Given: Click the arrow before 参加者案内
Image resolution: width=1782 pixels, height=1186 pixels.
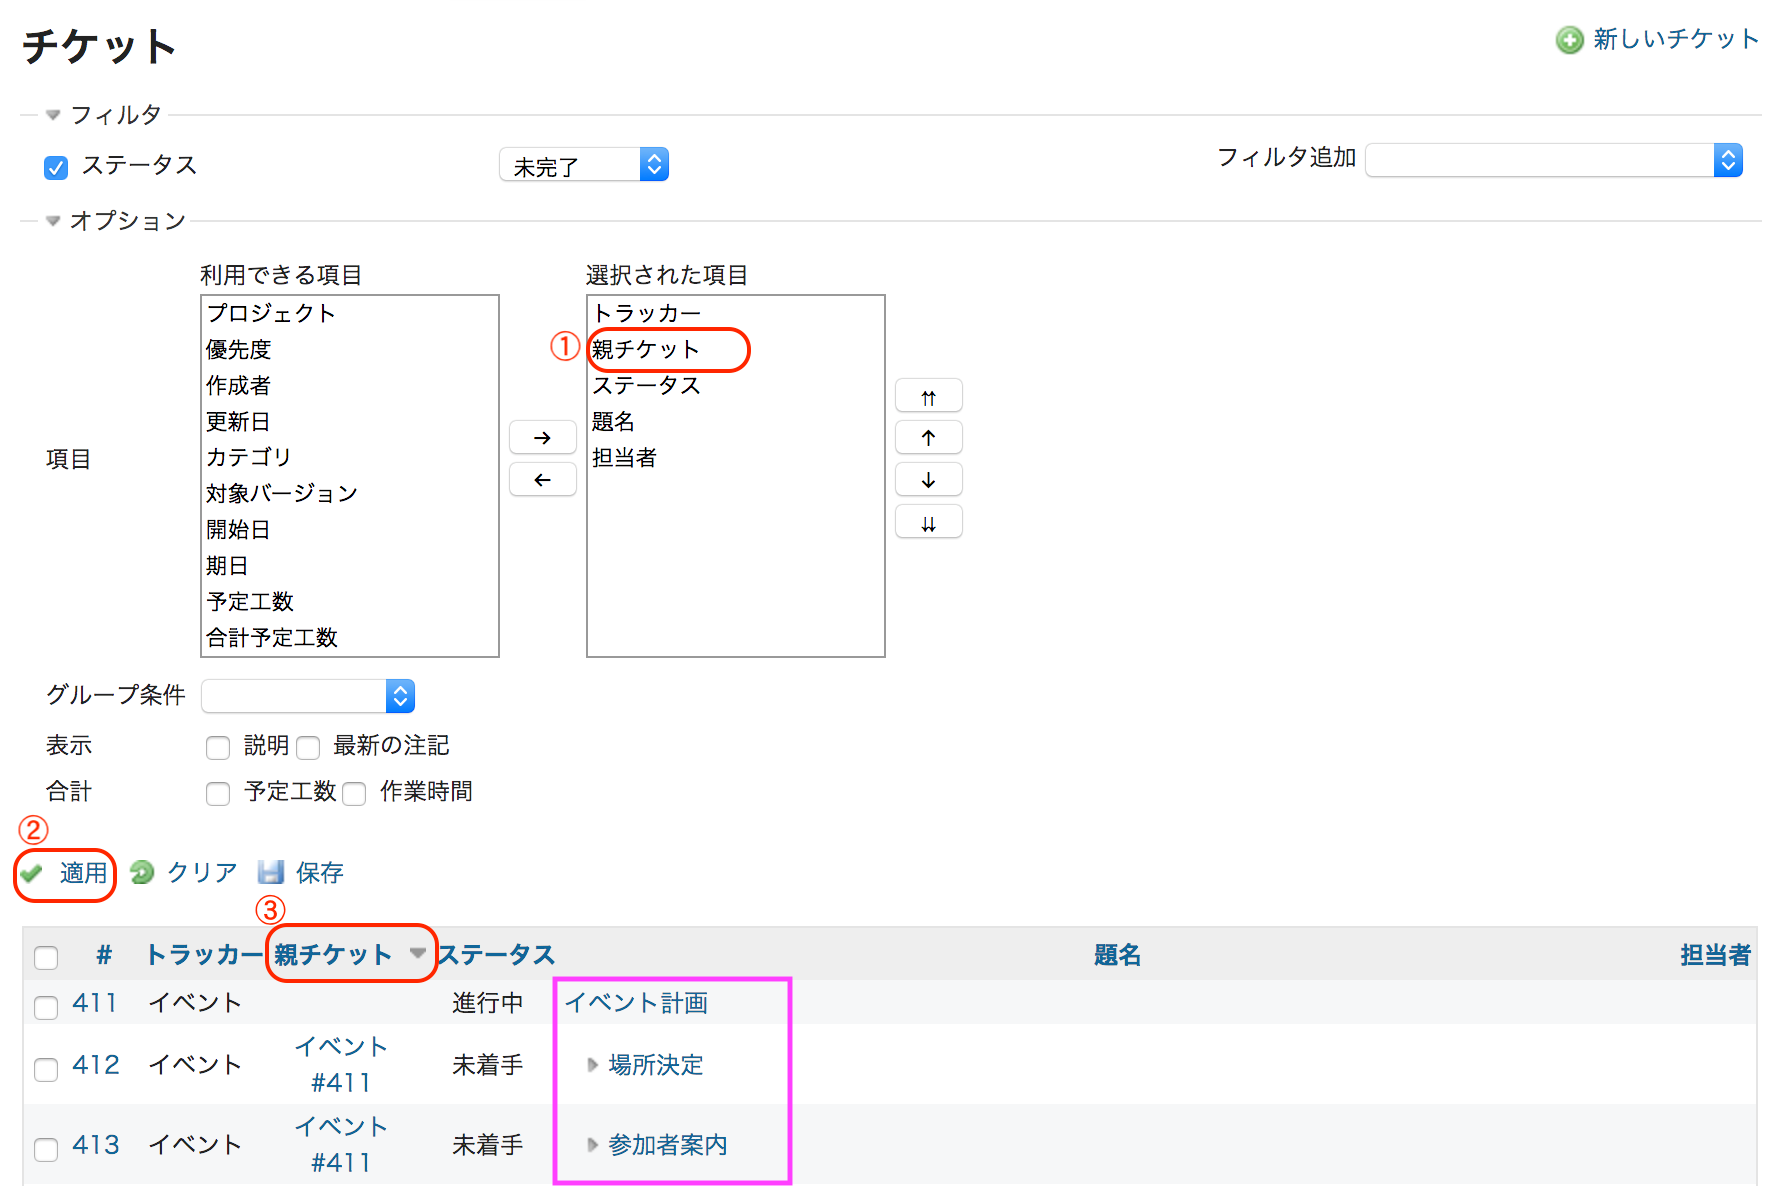Looking at the screenshot, I should 592,1145.
